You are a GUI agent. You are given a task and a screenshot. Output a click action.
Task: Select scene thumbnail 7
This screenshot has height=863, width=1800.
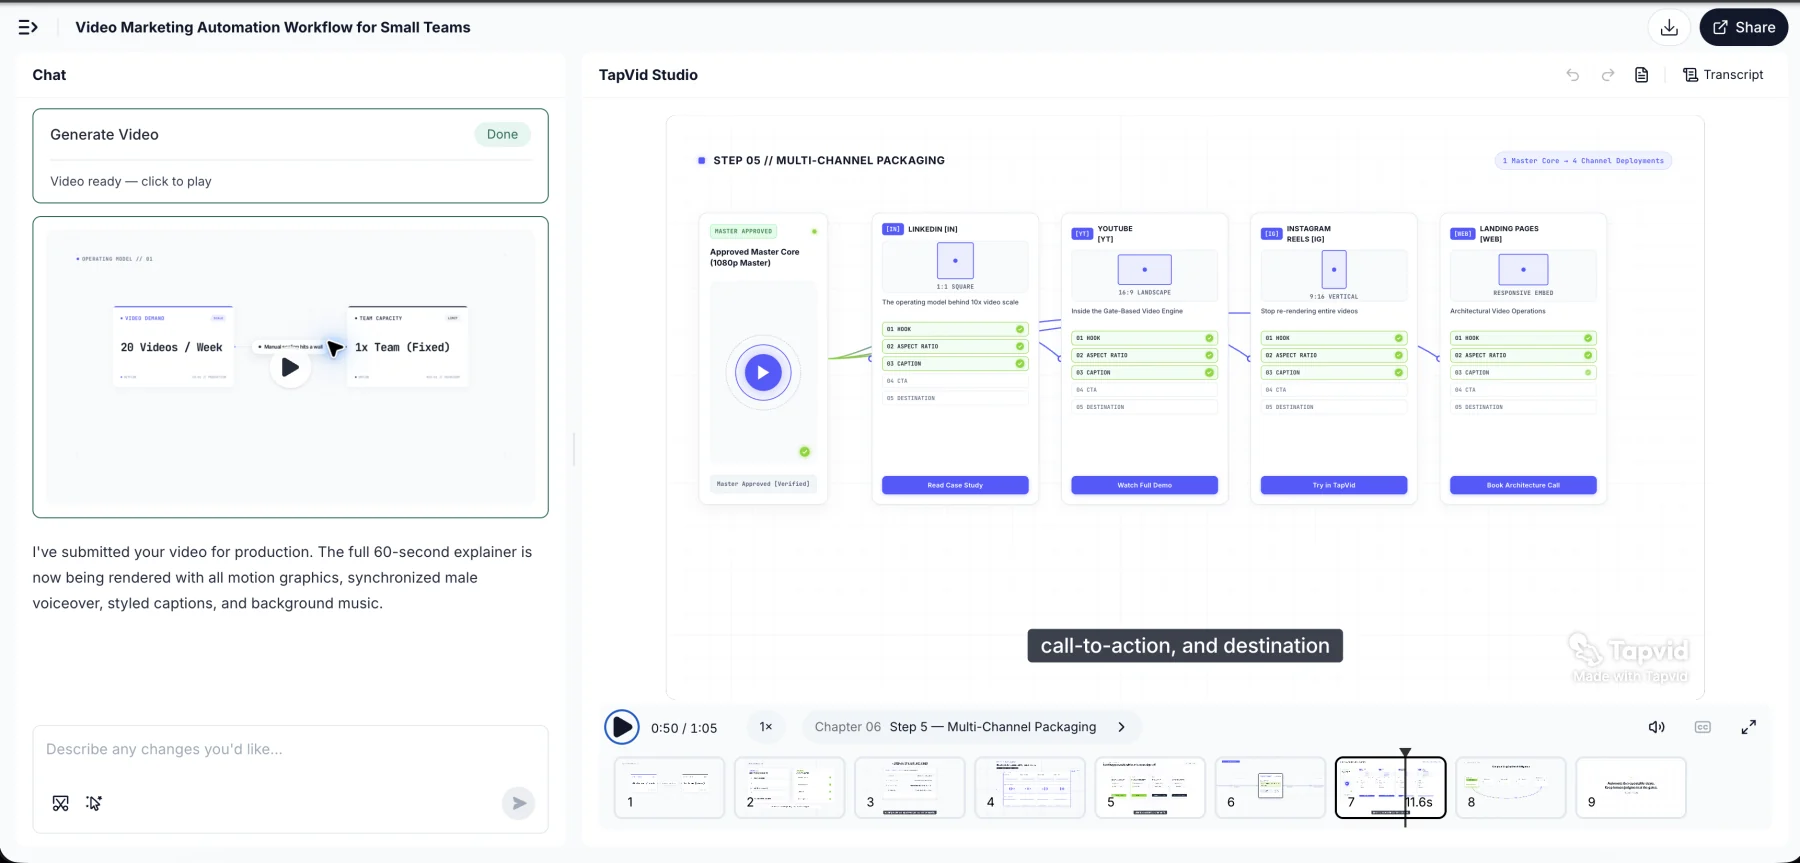click(x=1391, y=787)
